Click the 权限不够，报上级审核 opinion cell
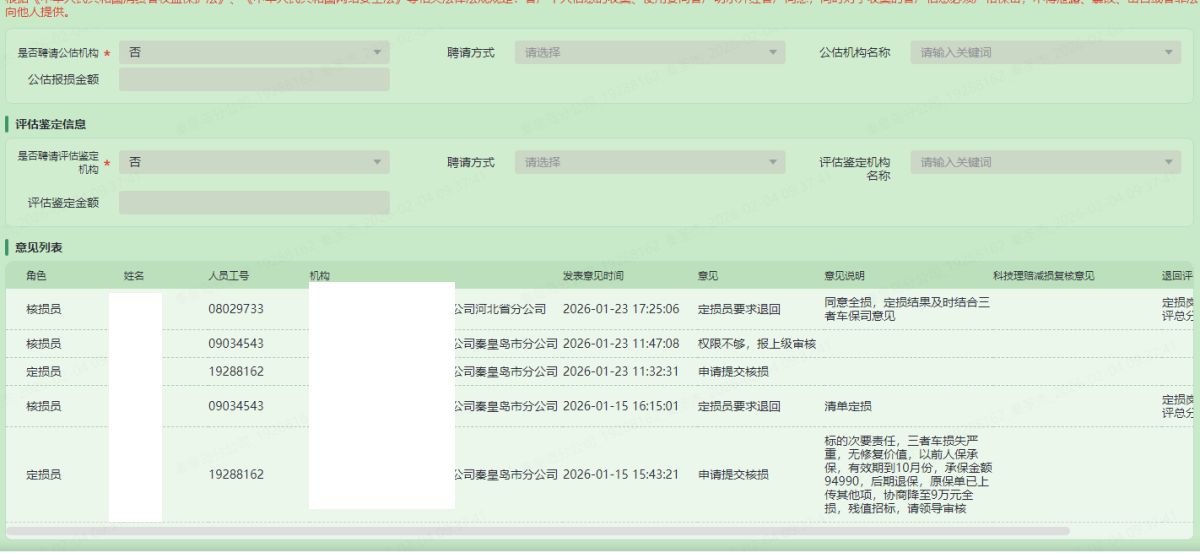 pos(756,344)
